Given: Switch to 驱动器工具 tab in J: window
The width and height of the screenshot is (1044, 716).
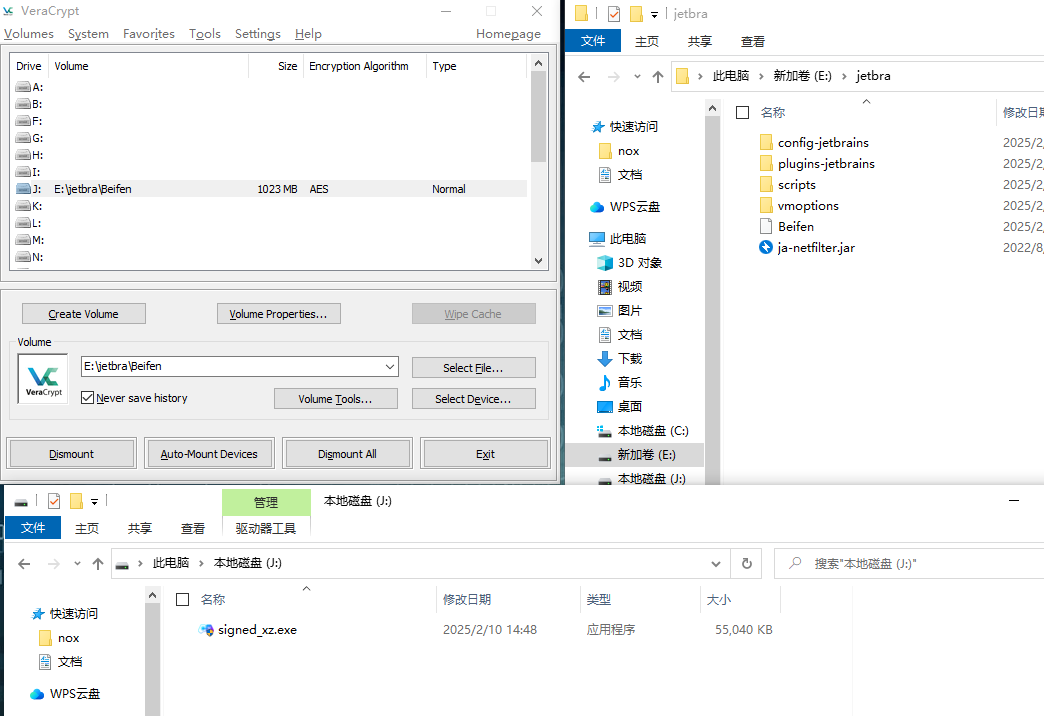Looking at the screenshot, I should coord(266,529).
